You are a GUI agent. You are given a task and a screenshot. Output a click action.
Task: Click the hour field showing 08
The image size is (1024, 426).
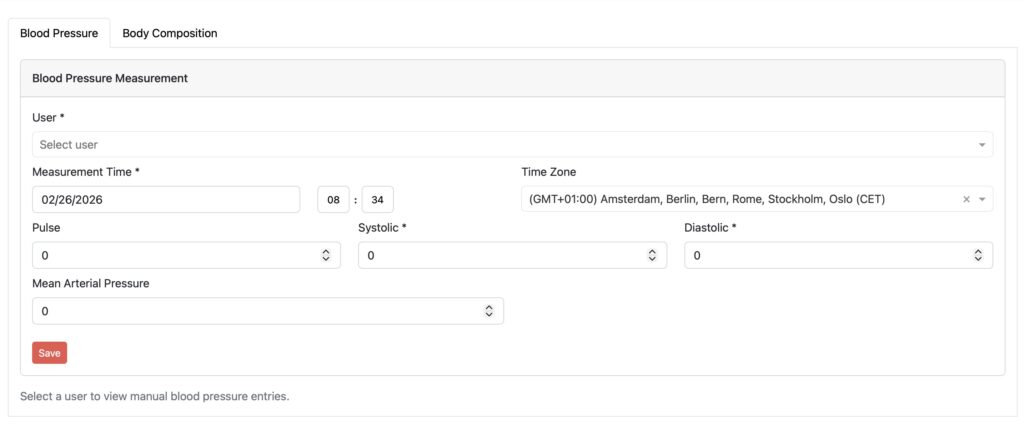point(333,200)
